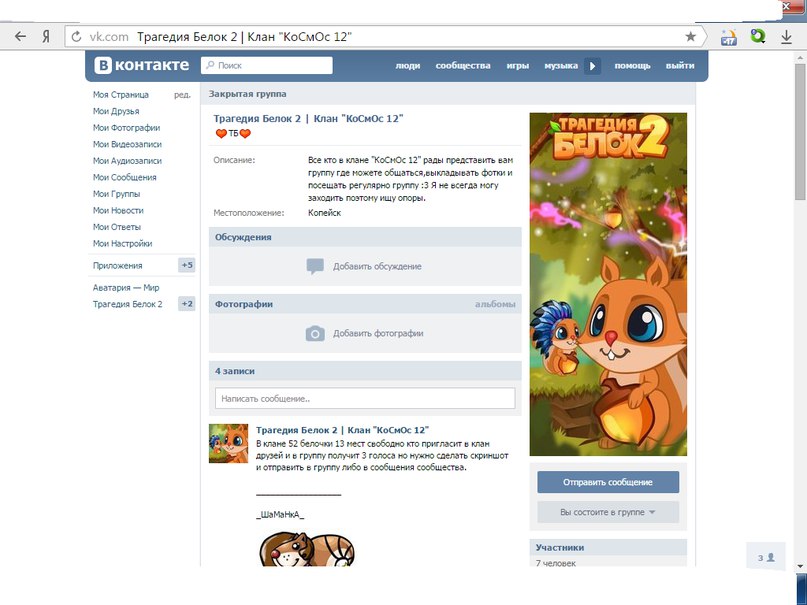This screenshot has width=807, height=605.
Task: Click выйти to log out
Action: point(680,66)
